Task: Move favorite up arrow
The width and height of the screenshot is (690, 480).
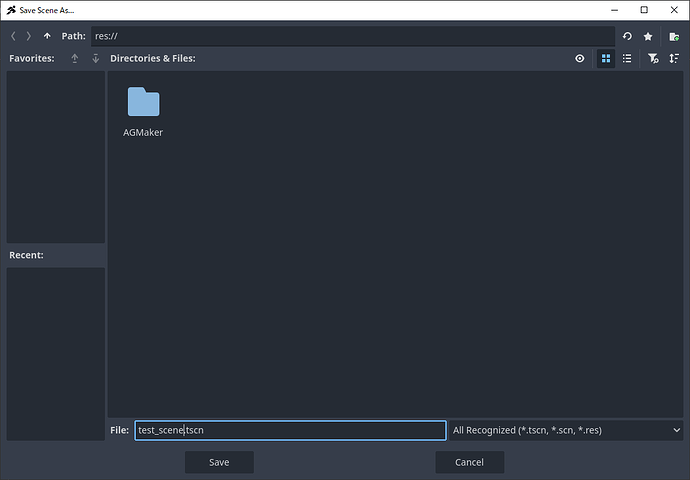Action: pos(74,59)
